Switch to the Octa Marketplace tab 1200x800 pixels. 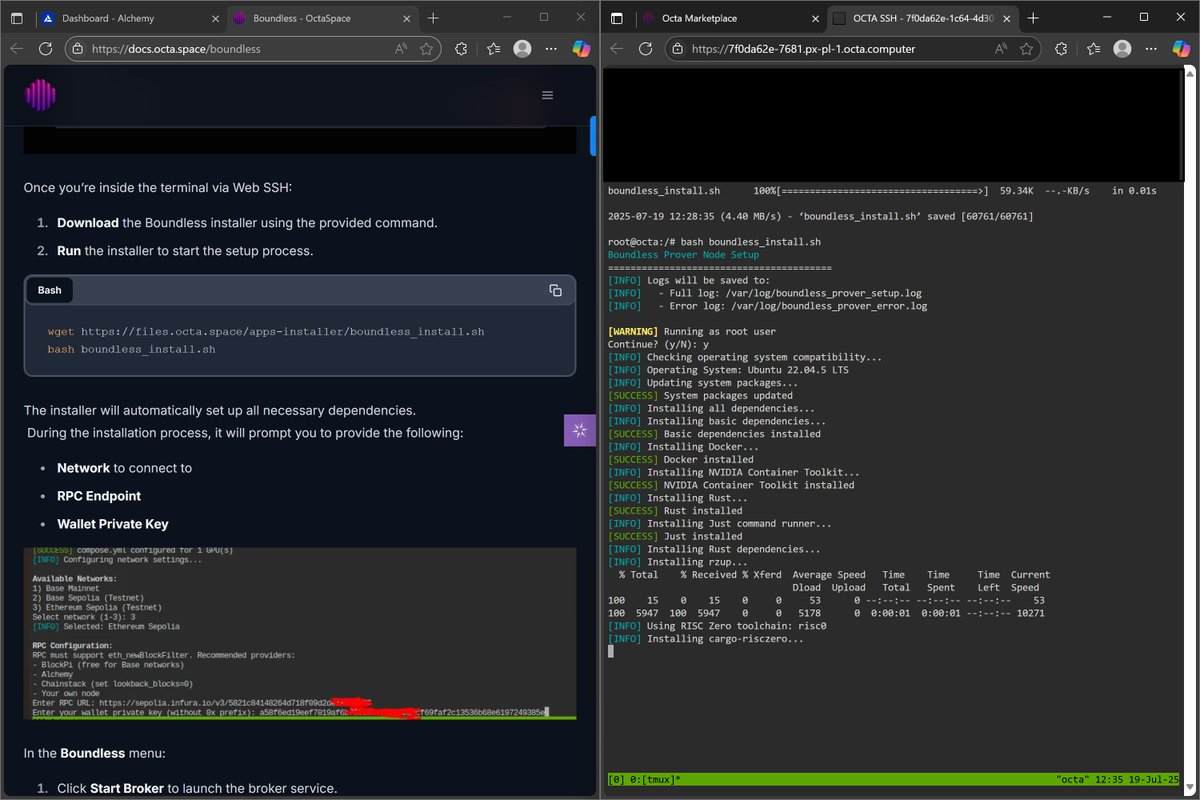(730, 18)
